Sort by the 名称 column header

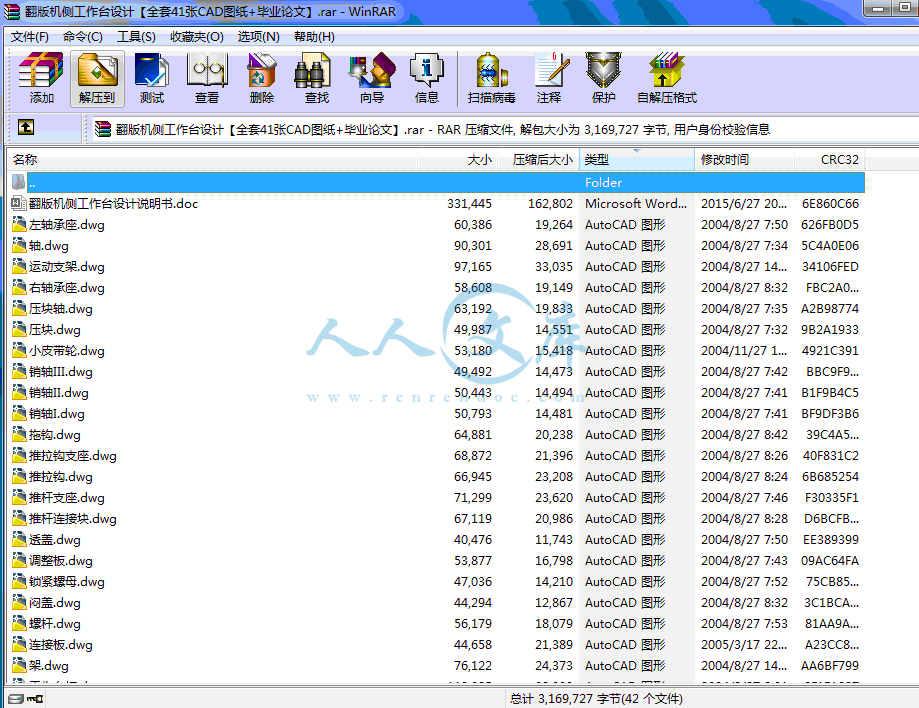point(212,159)
